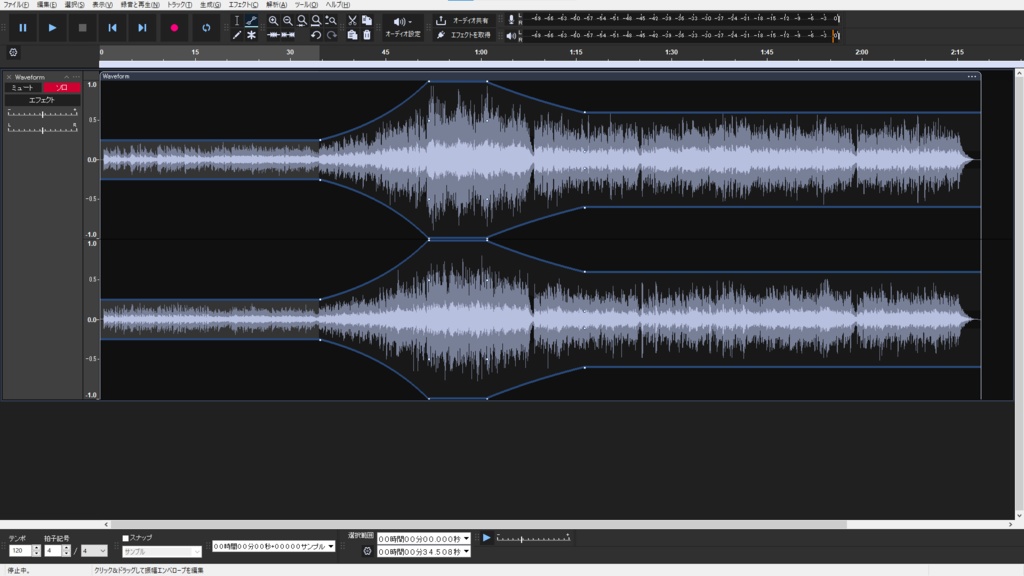Select the Envelope tool
This screenshot has height=576, width=1024.
tap(252, 21)
